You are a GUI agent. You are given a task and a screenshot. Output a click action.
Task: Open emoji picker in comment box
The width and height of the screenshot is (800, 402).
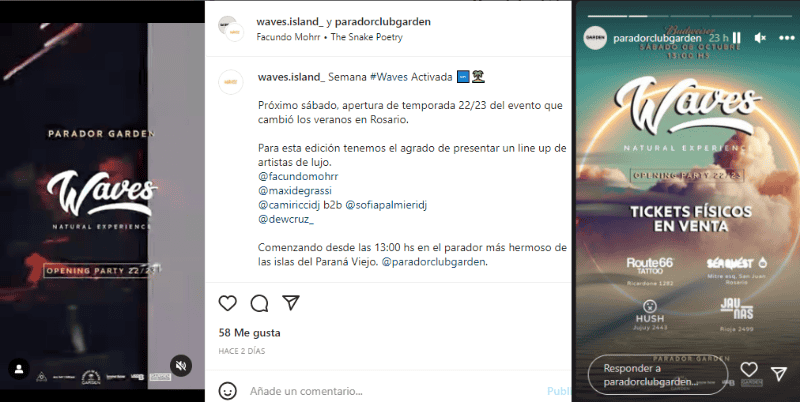pyautogui.click(x=228, y=391)
